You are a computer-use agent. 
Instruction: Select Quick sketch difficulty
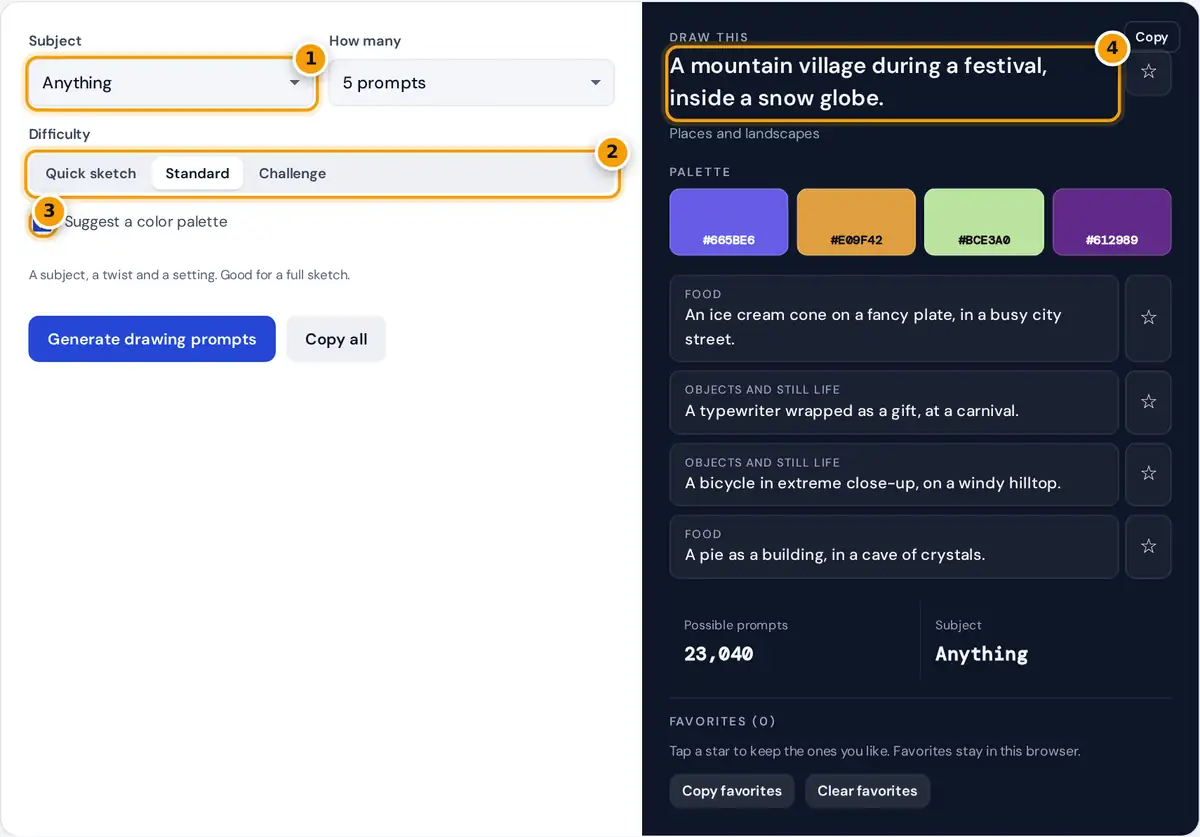point(91,173)
